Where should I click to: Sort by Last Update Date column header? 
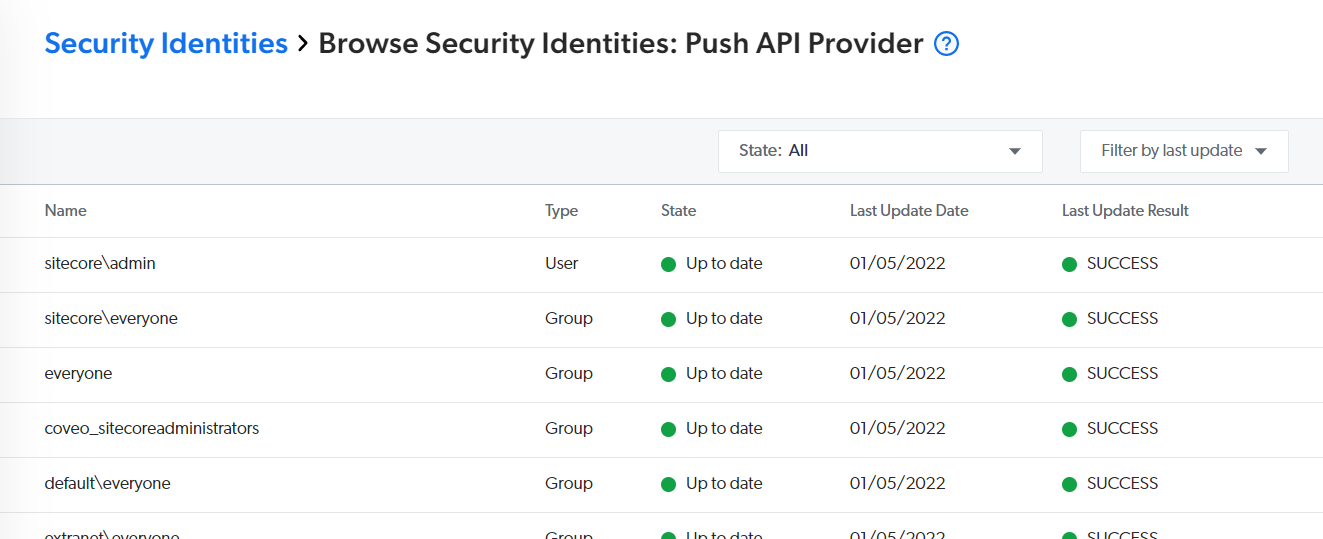[909, 211]
